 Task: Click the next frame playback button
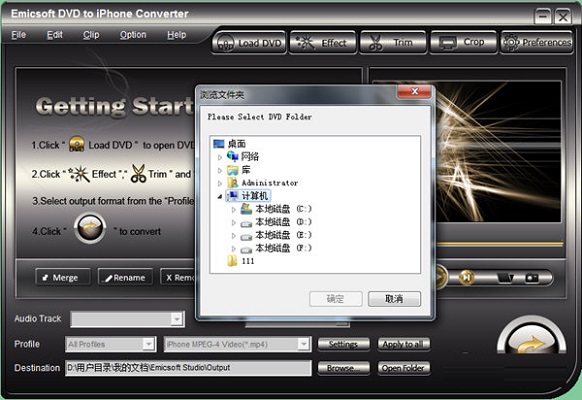[x=467, y=277]
